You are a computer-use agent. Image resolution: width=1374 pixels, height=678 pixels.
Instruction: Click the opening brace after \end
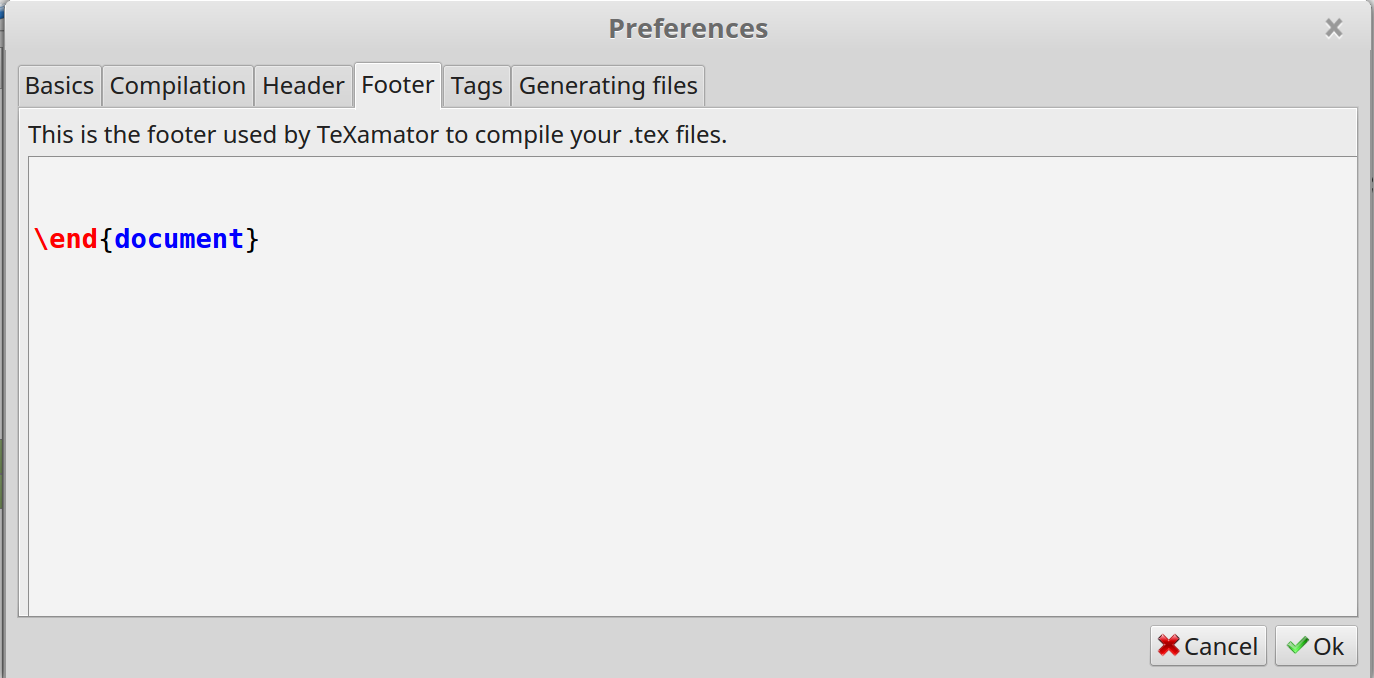pos(106,240)
